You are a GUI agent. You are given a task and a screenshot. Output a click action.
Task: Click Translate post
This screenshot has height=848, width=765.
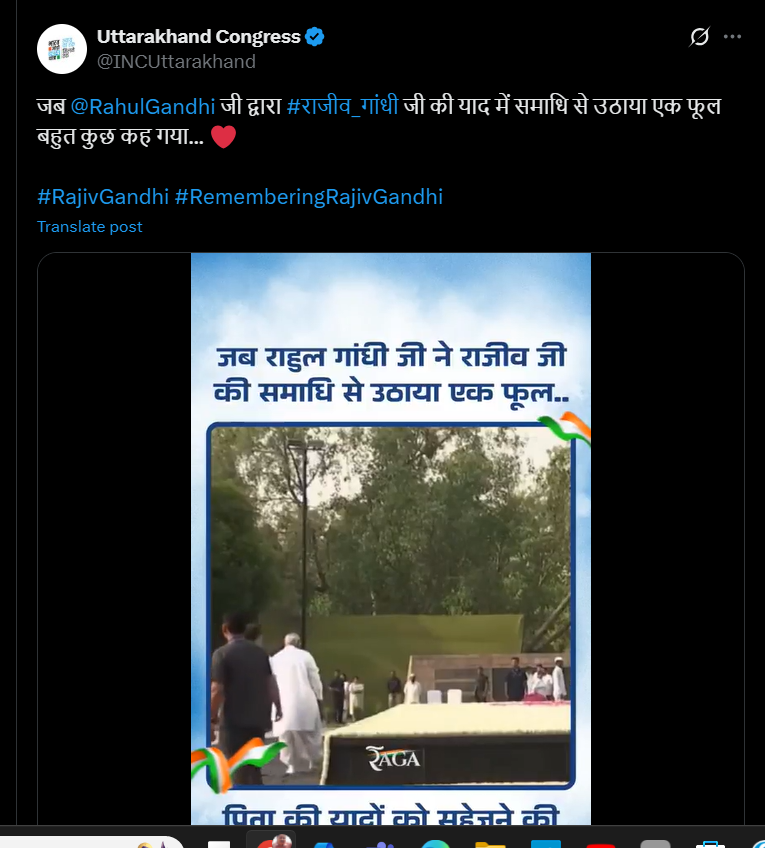(90, 227)
